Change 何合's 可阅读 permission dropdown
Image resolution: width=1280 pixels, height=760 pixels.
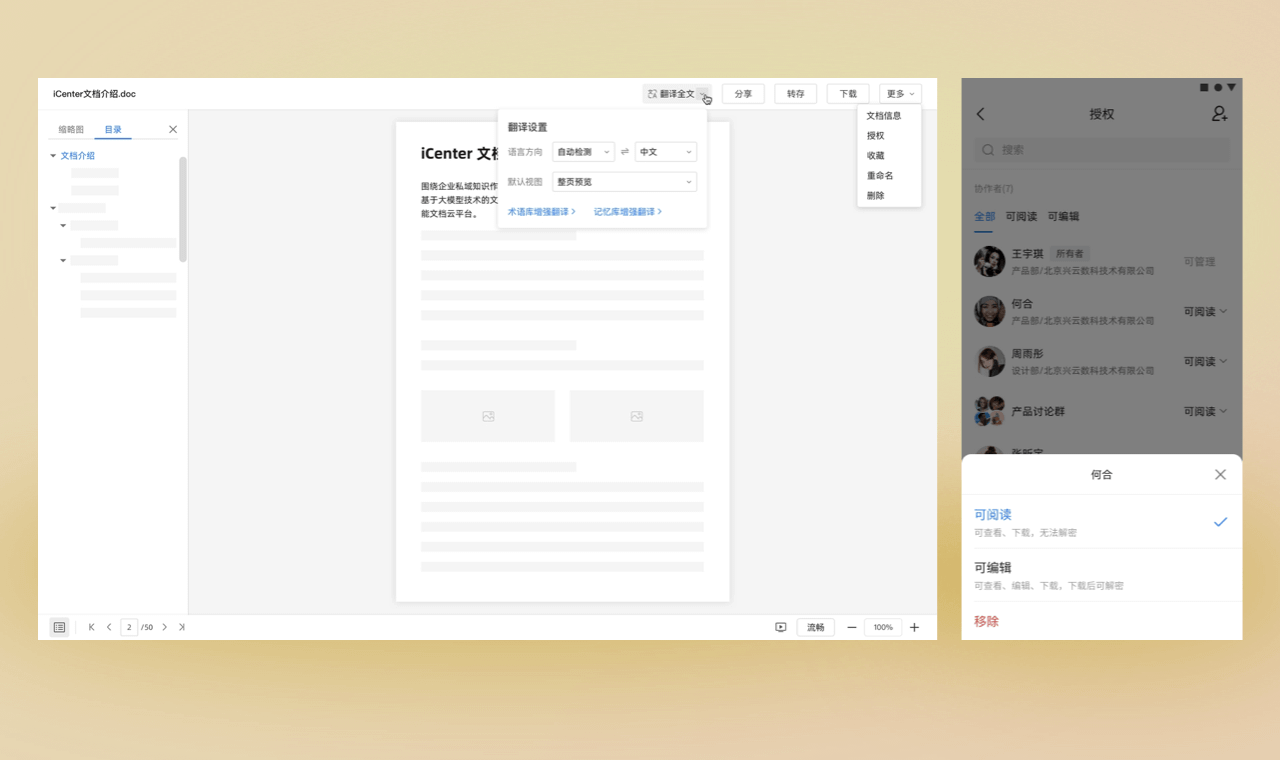1205,311
